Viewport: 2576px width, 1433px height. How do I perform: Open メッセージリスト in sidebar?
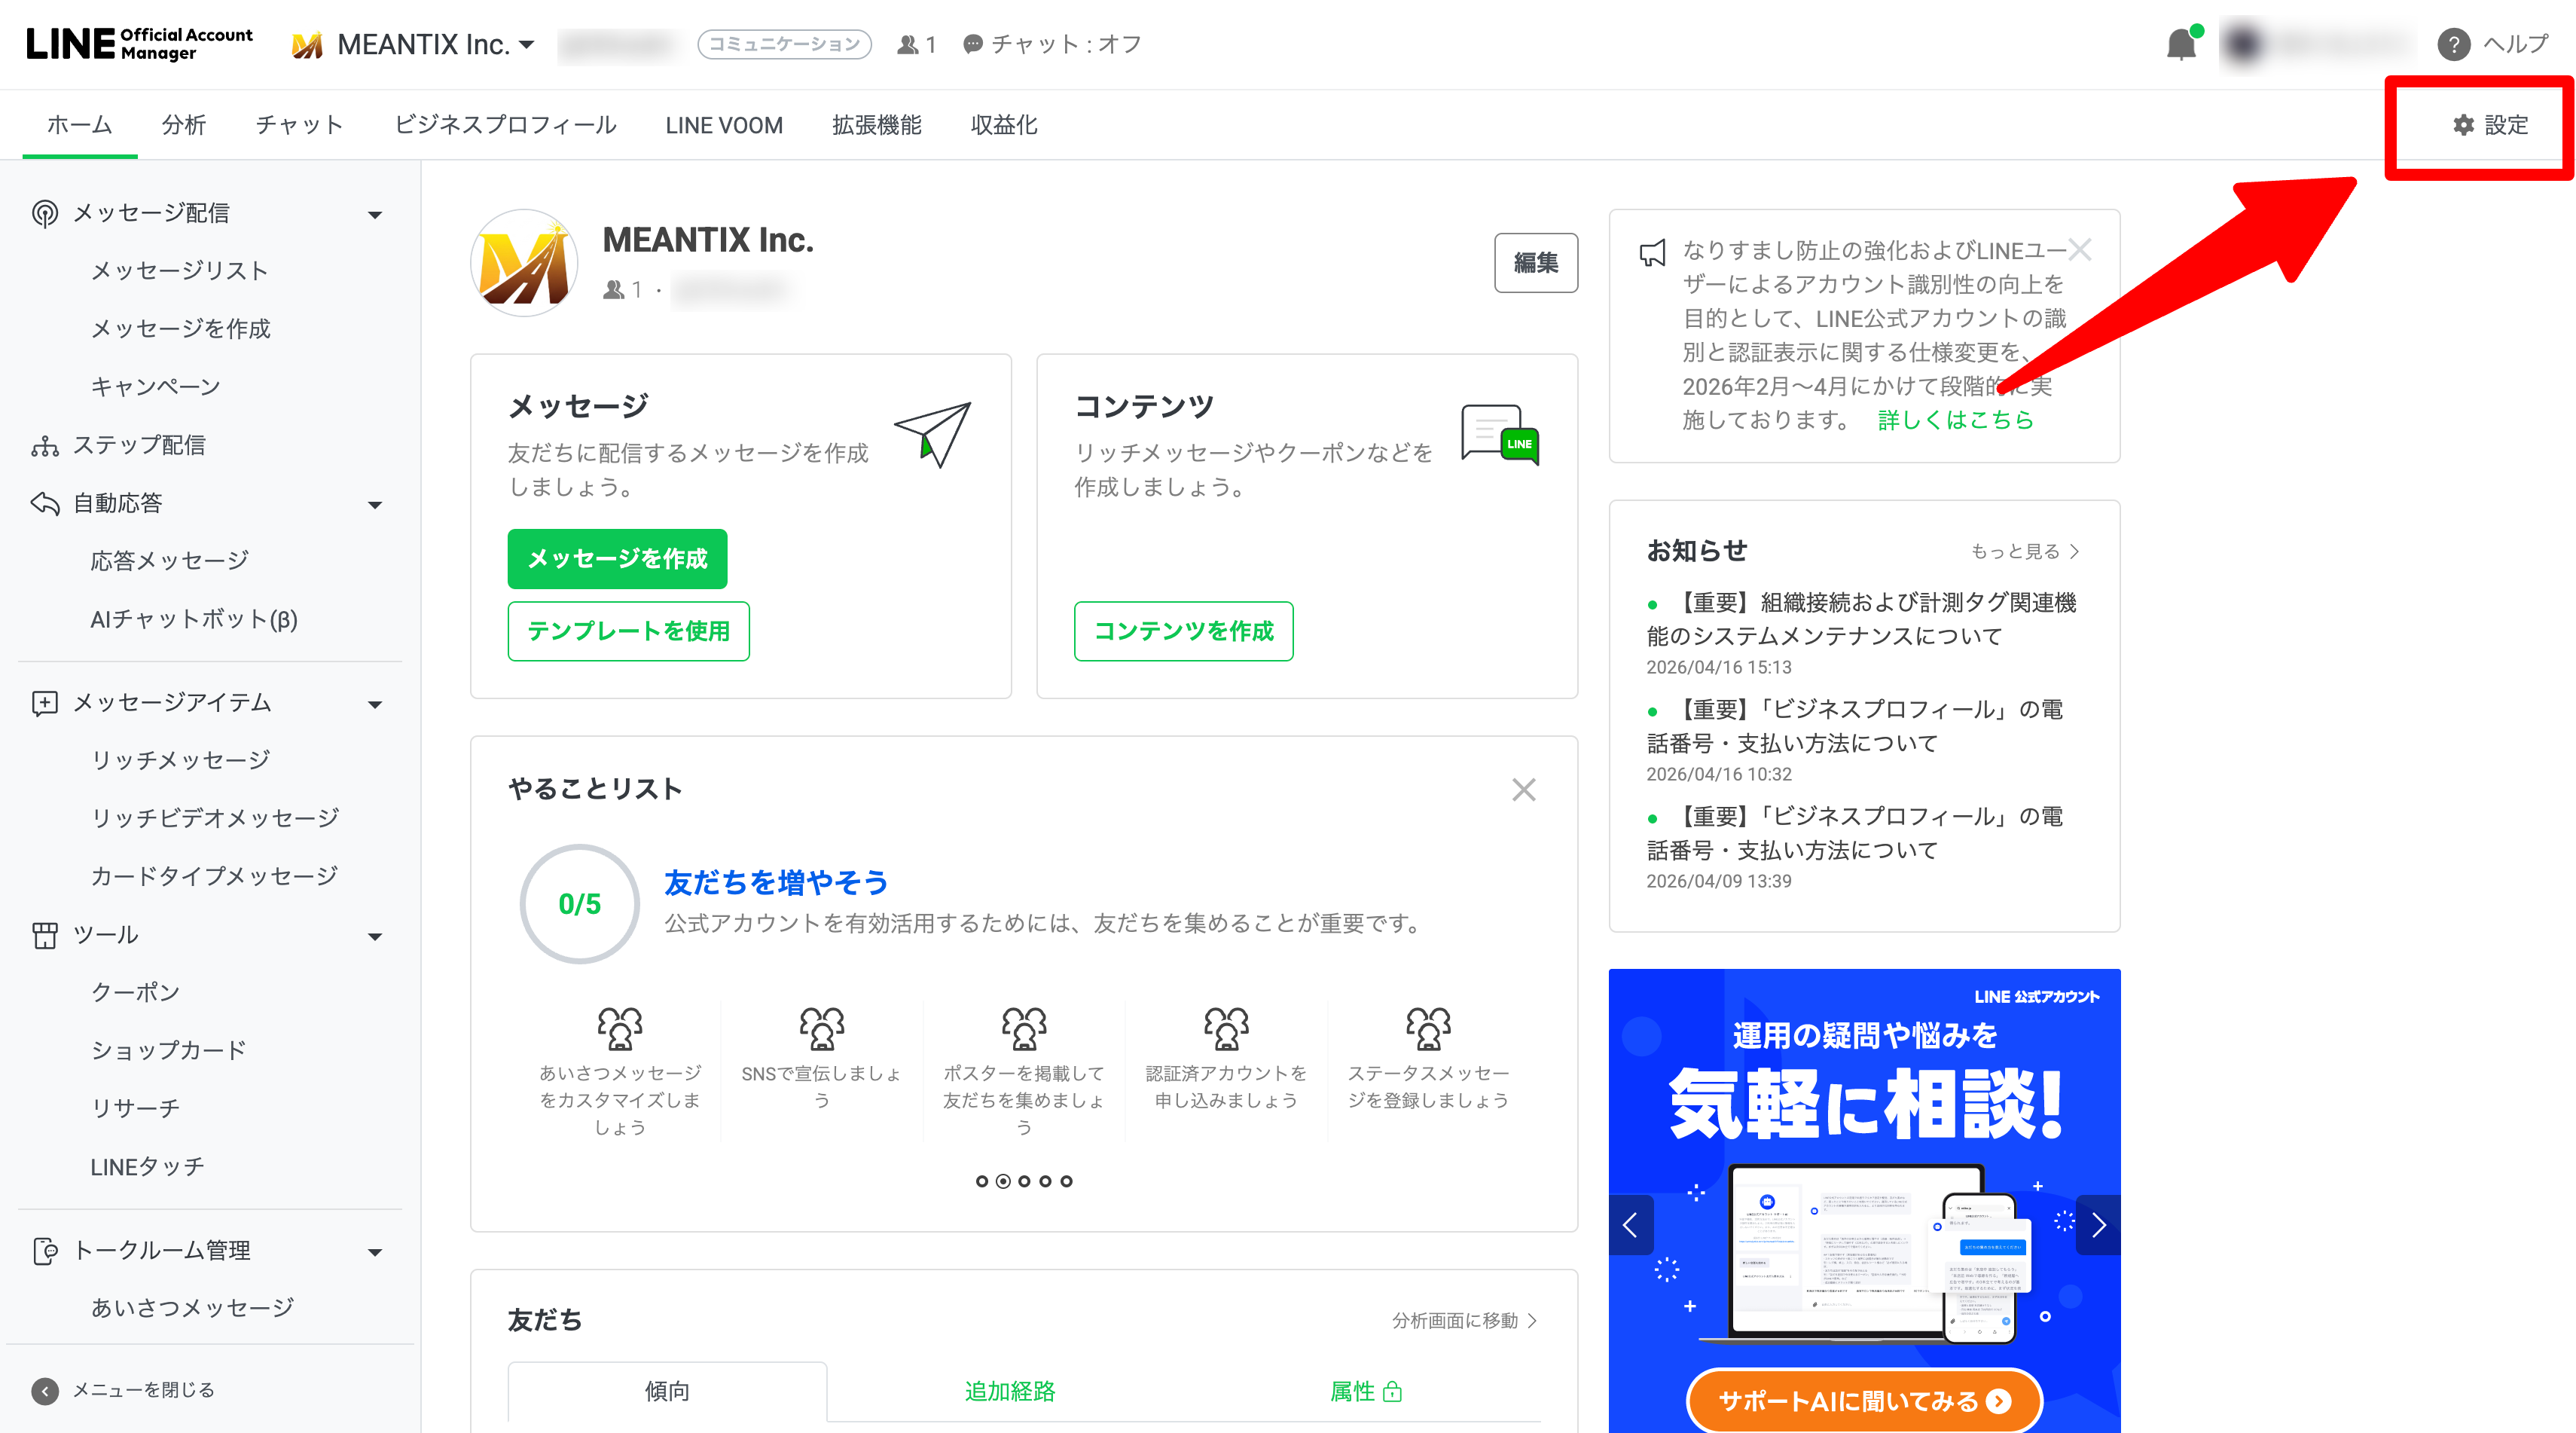pyautogui.click(x=180, y=271)
